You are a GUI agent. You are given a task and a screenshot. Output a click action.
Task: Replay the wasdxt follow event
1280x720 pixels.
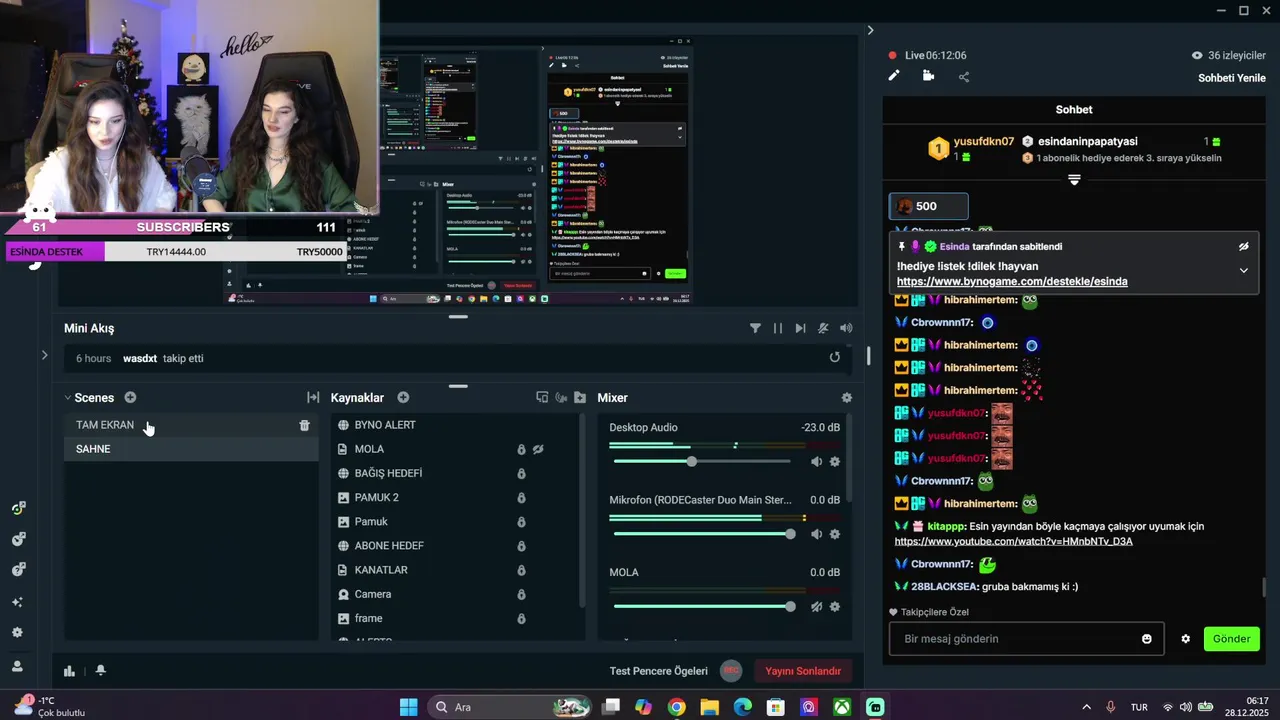click(x=835, y=357)
